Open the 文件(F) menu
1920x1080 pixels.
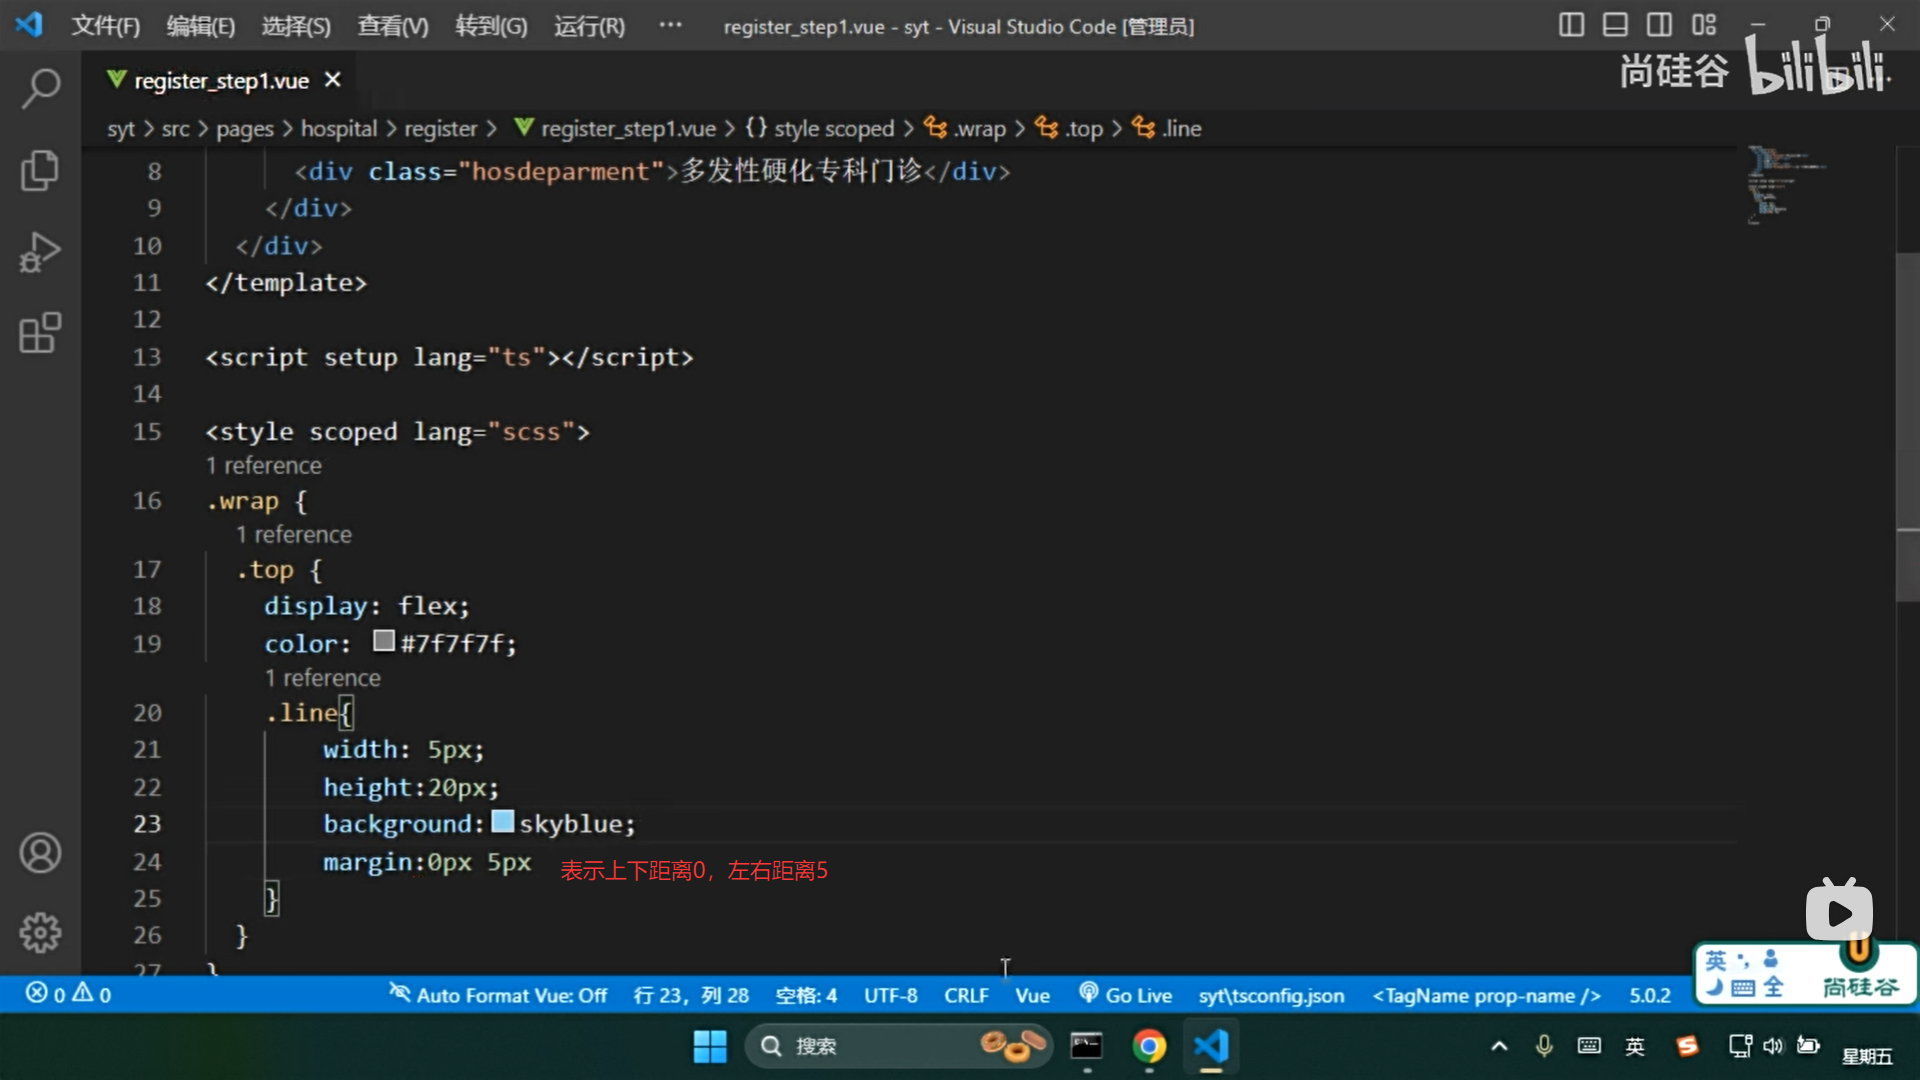[x=105, y=26]
